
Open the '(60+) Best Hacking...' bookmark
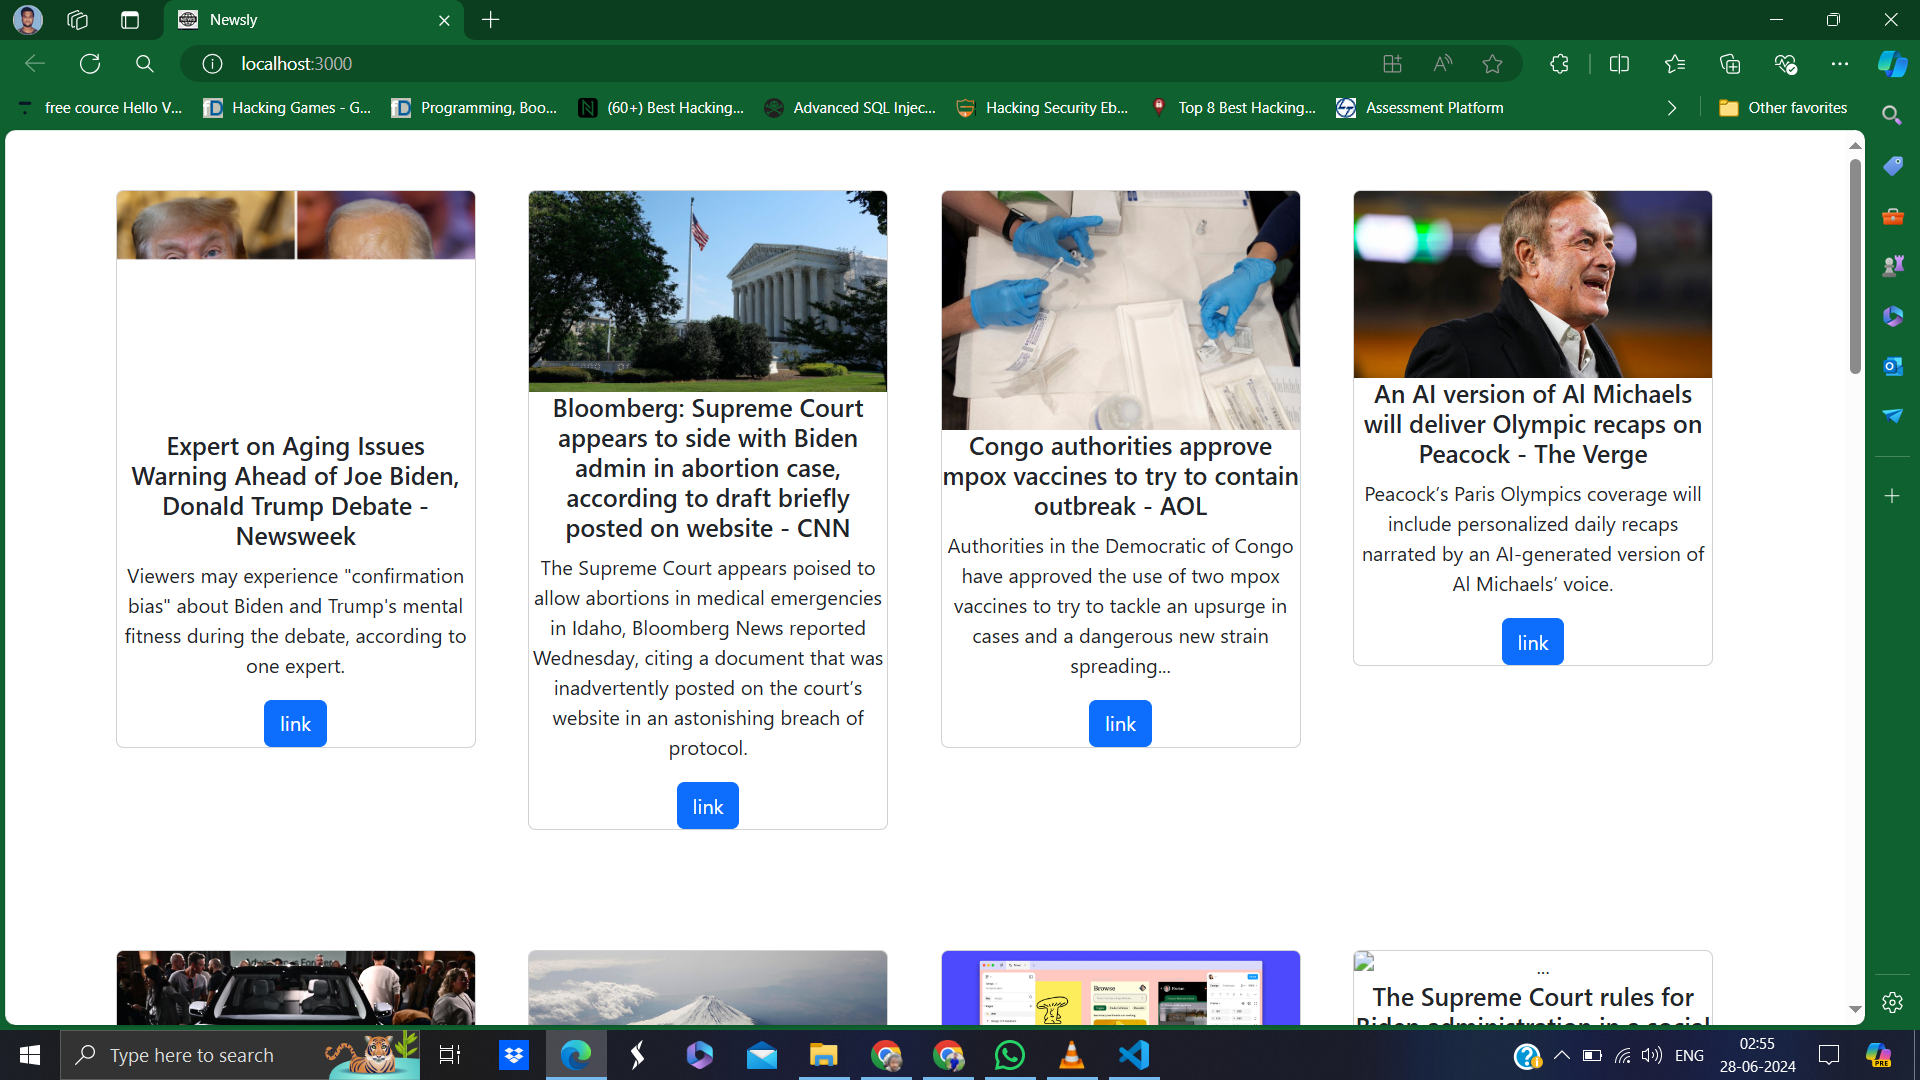661,108
